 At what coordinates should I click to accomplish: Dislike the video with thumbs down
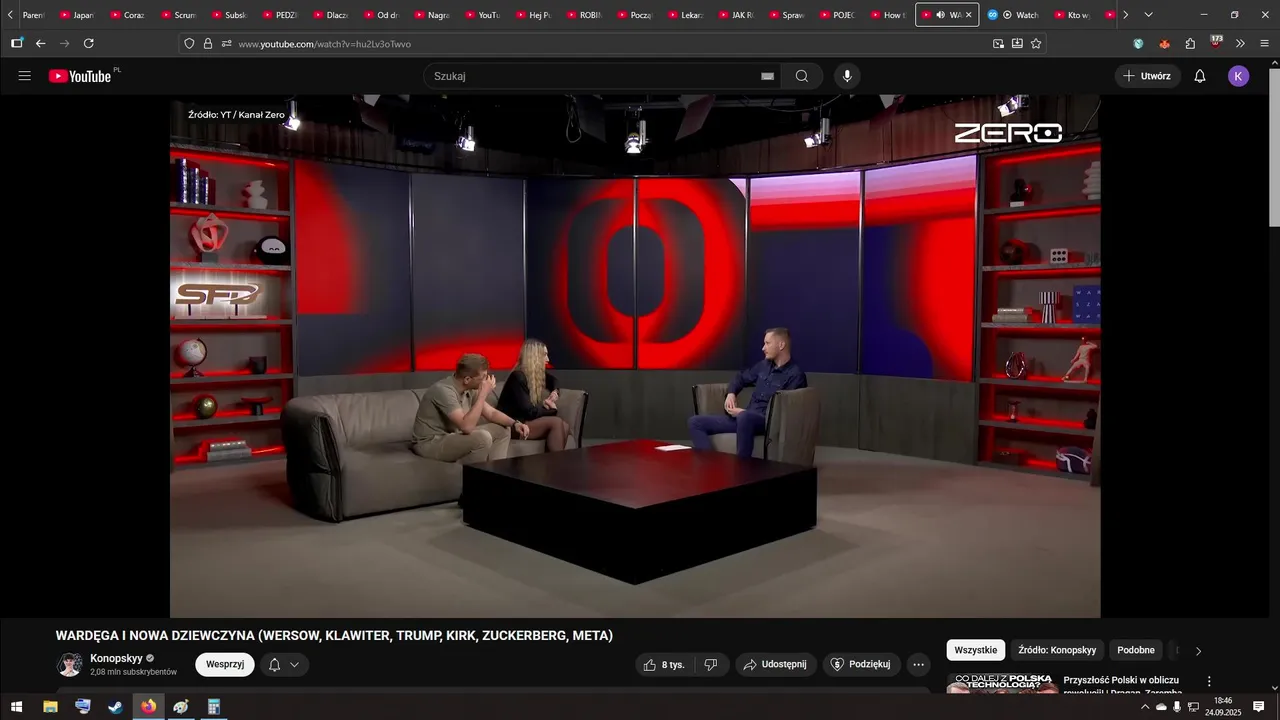[x=711, y=664]
